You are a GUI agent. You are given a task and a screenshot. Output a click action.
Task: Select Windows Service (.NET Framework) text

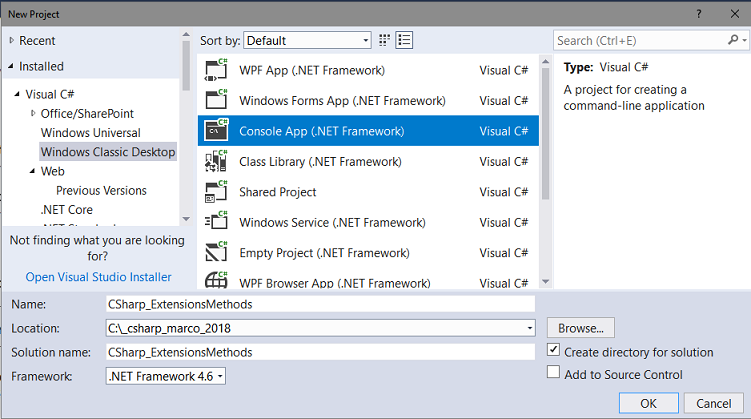[332, 222]
